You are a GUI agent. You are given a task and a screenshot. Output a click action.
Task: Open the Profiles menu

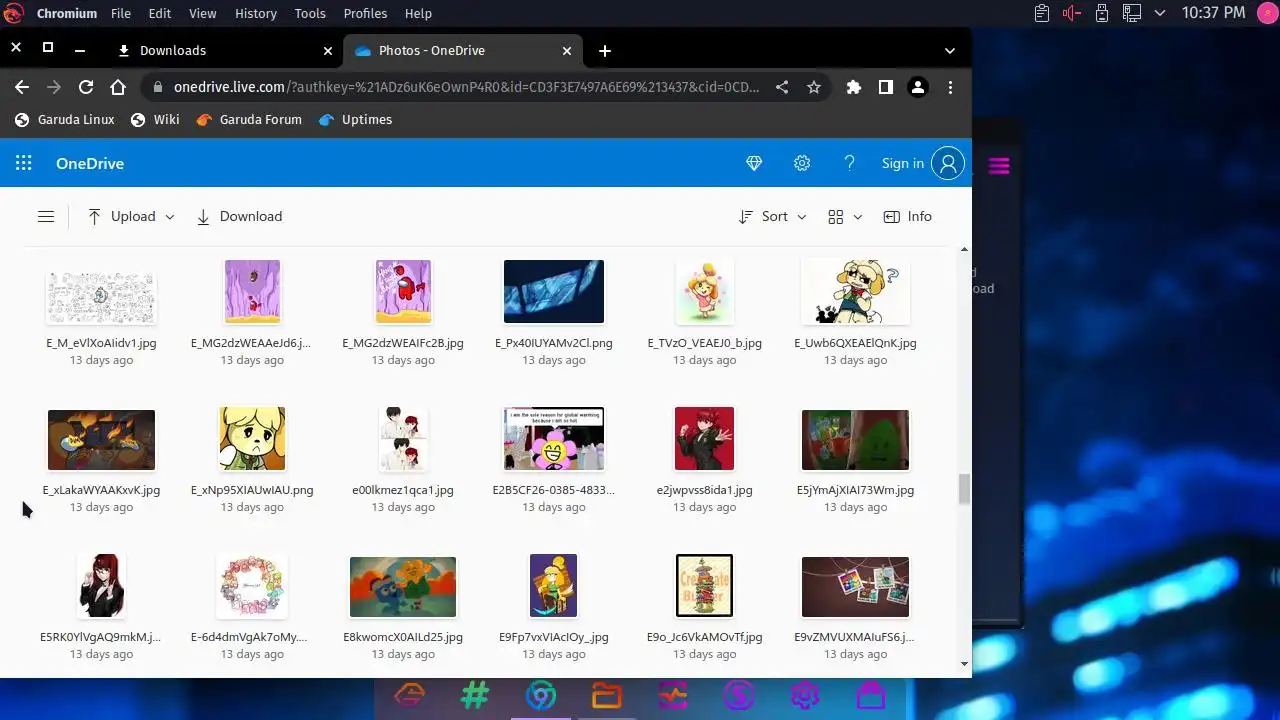click(x=365, y=13)
